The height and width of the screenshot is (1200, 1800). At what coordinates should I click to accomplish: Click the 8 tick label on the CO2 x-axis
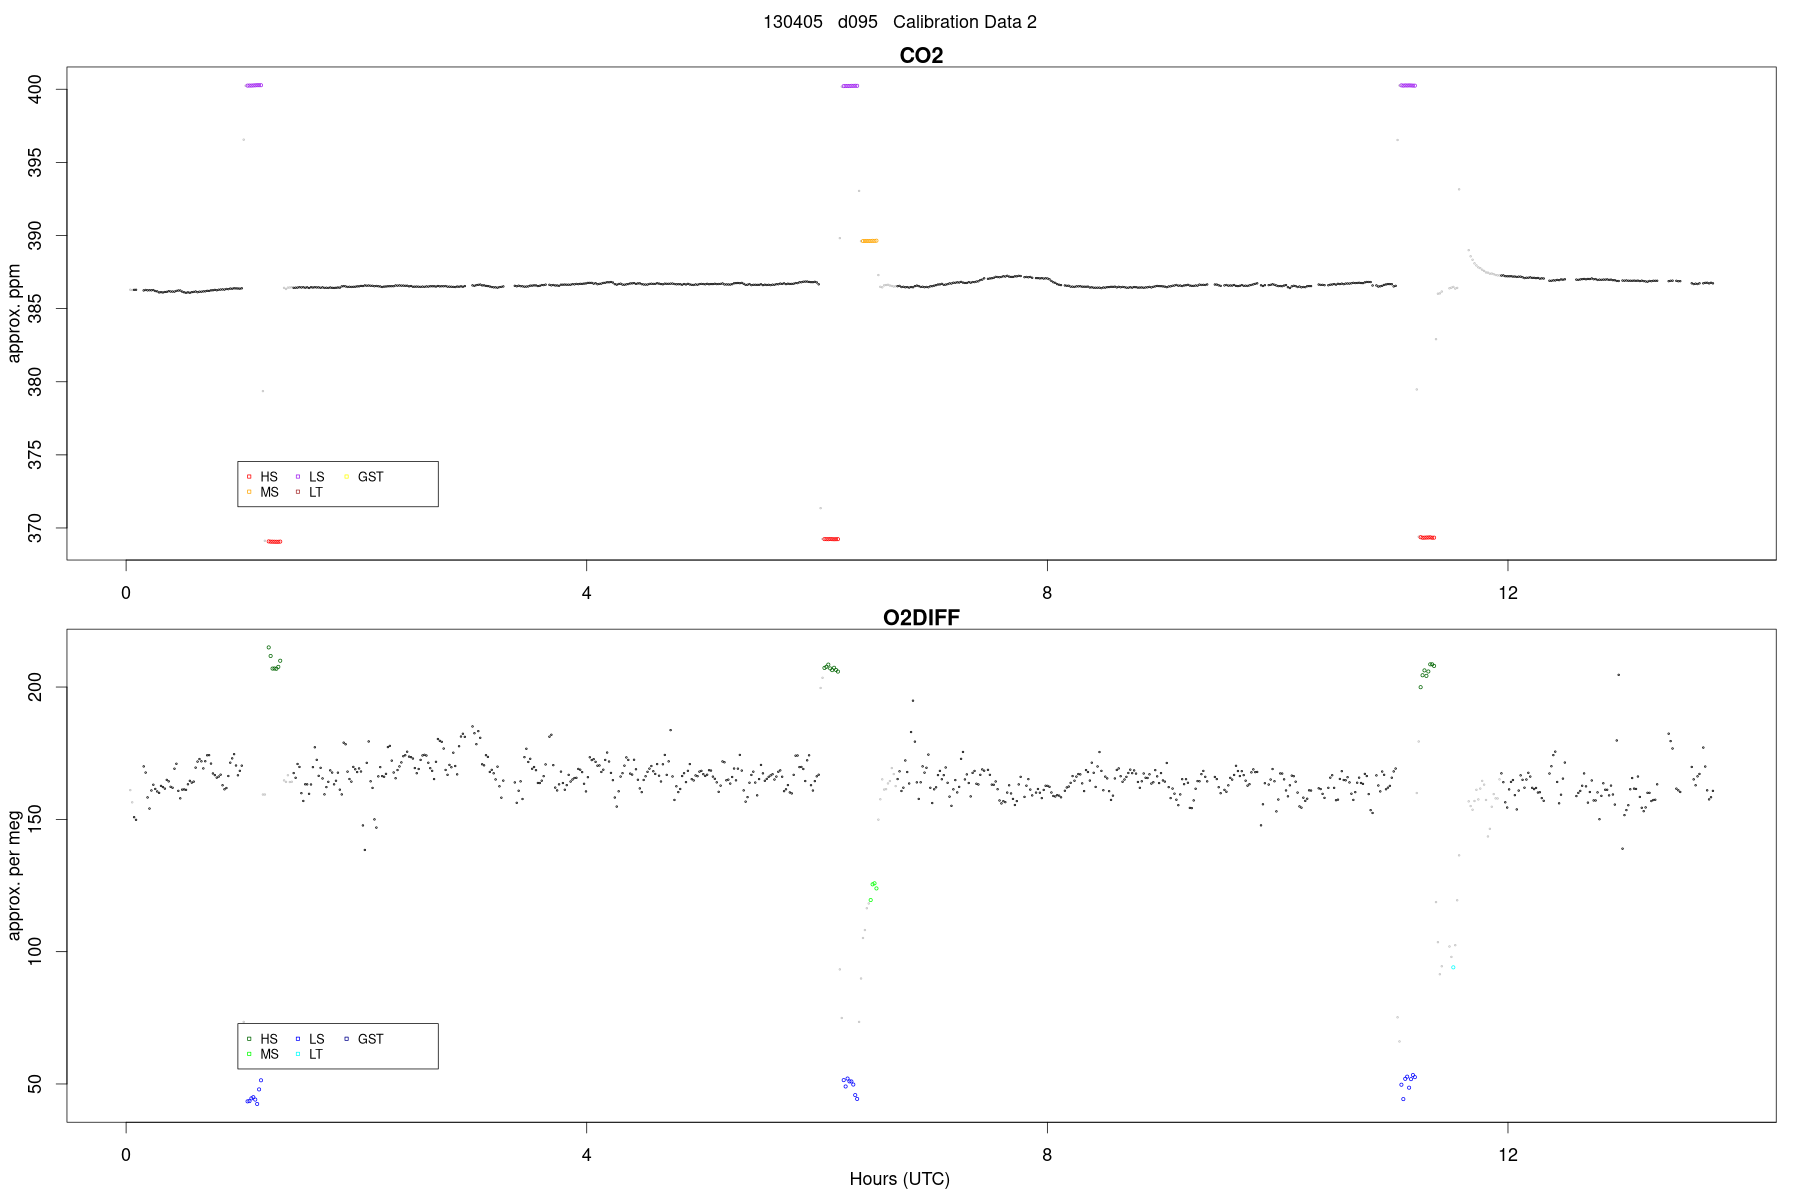[x=1047, y=593]
